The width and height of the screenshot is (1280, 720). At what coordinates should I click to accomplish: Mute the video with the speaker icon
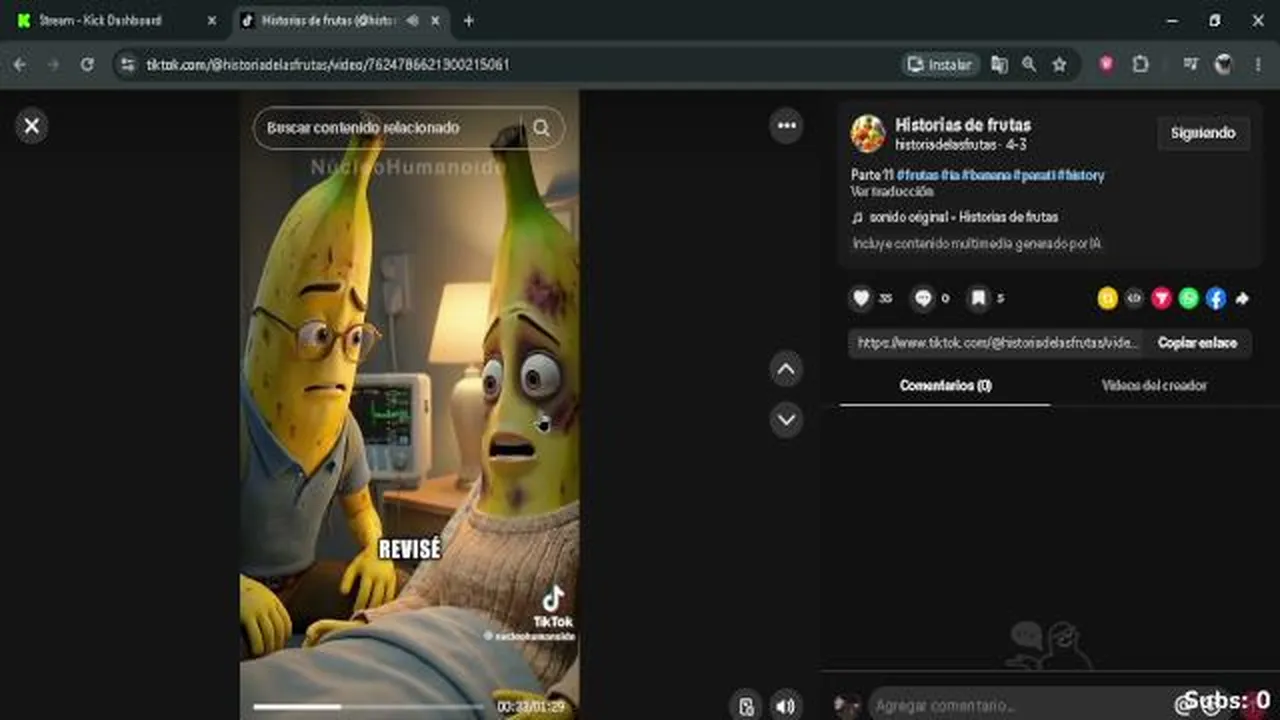(x=786, y=706)
